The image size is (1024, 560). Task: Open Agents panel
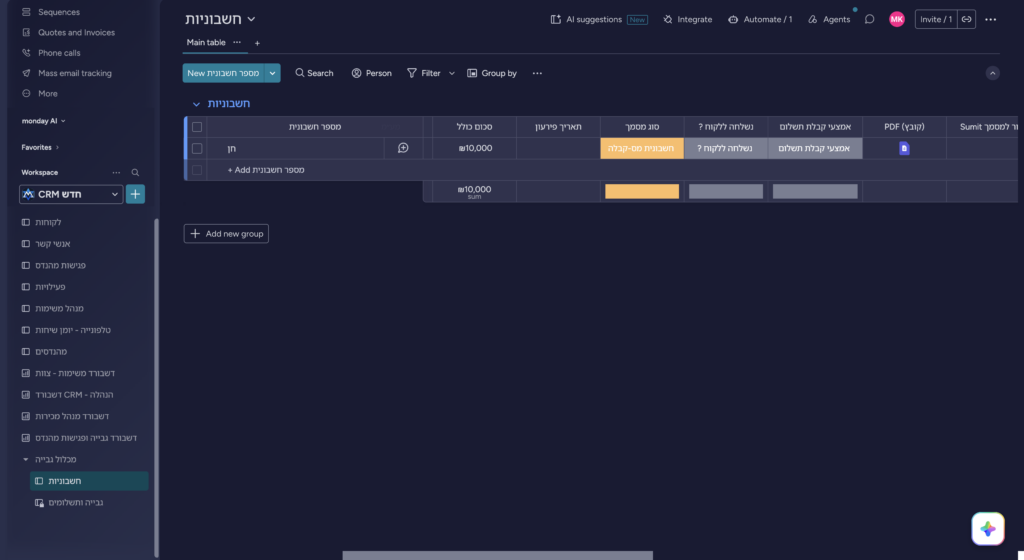829,20
